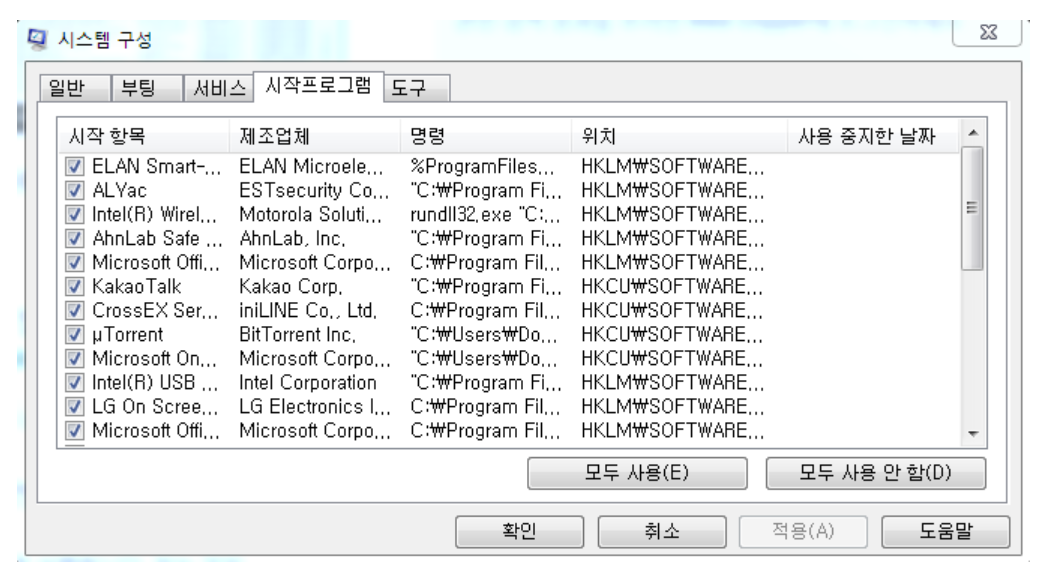This screenshot has height=578, width=1042.
Task: Select the 시작프로그램 tab
Action: pos(318,86)
